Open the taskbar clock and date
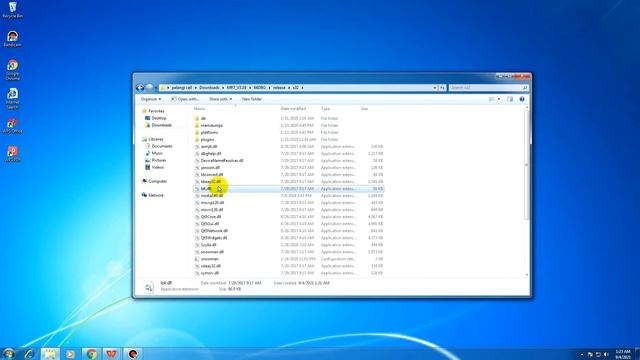The height and width of the screenshot is (360, 640). 623,354
